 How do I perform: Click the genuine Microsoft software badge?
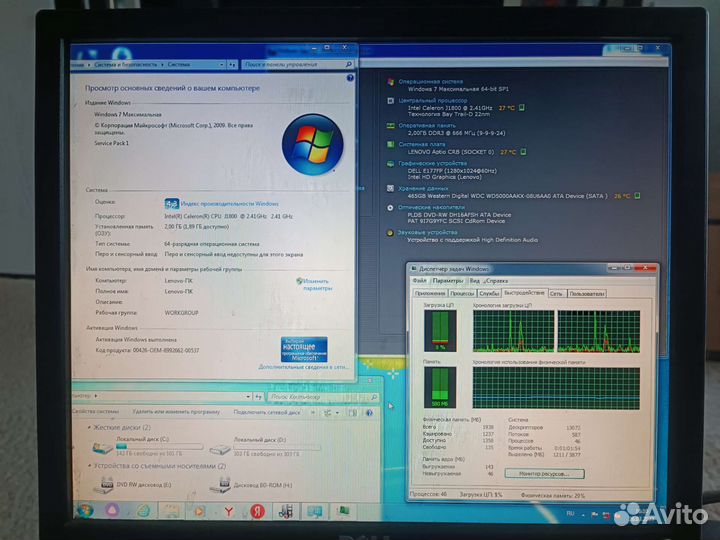pos(304,349)
